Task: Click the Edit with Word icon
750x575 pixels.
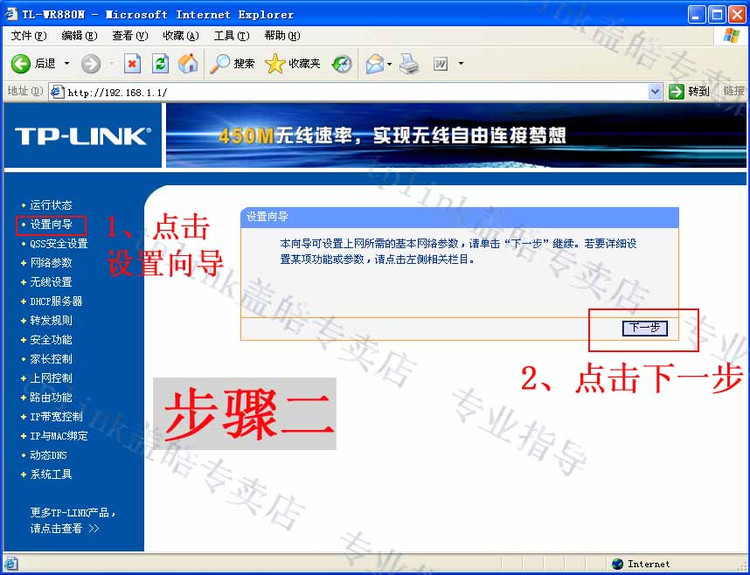Action: tap(441, 64)
